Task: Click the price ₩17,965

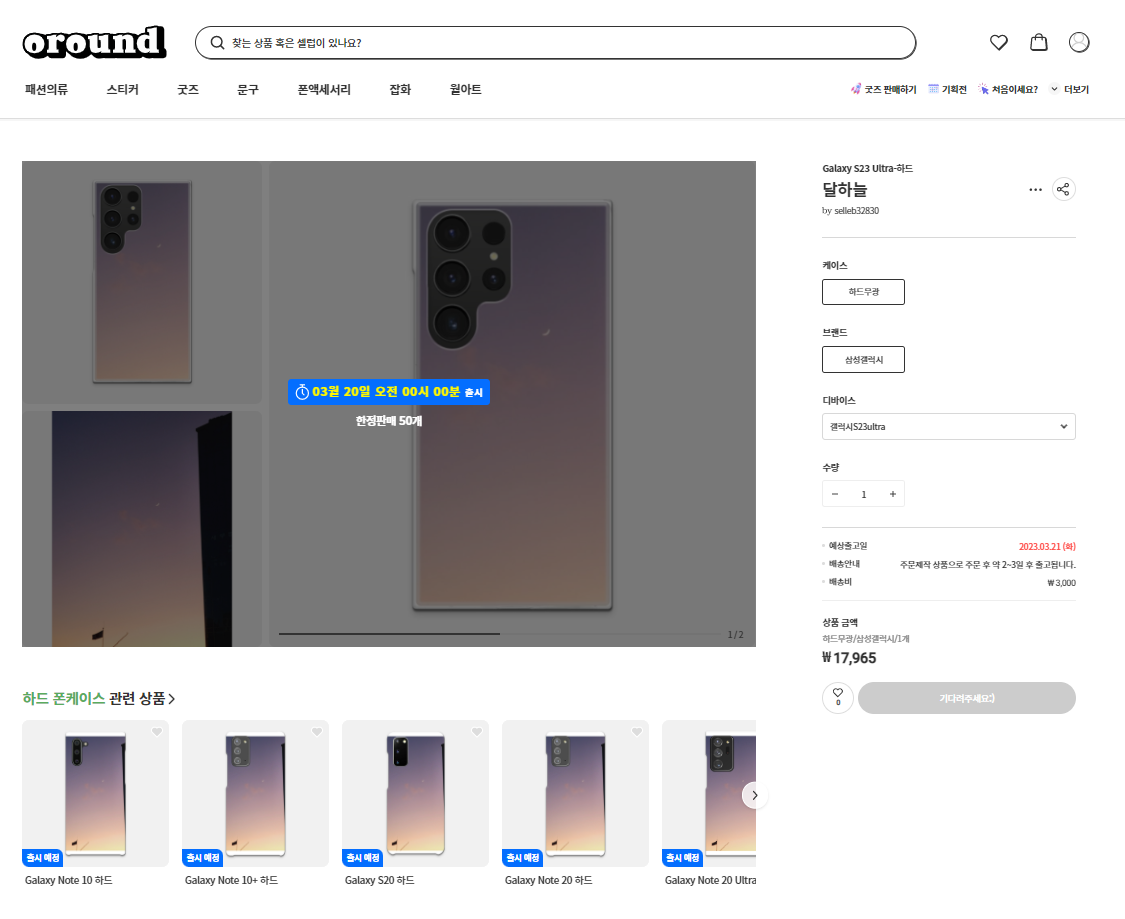Action: [849, 658]
